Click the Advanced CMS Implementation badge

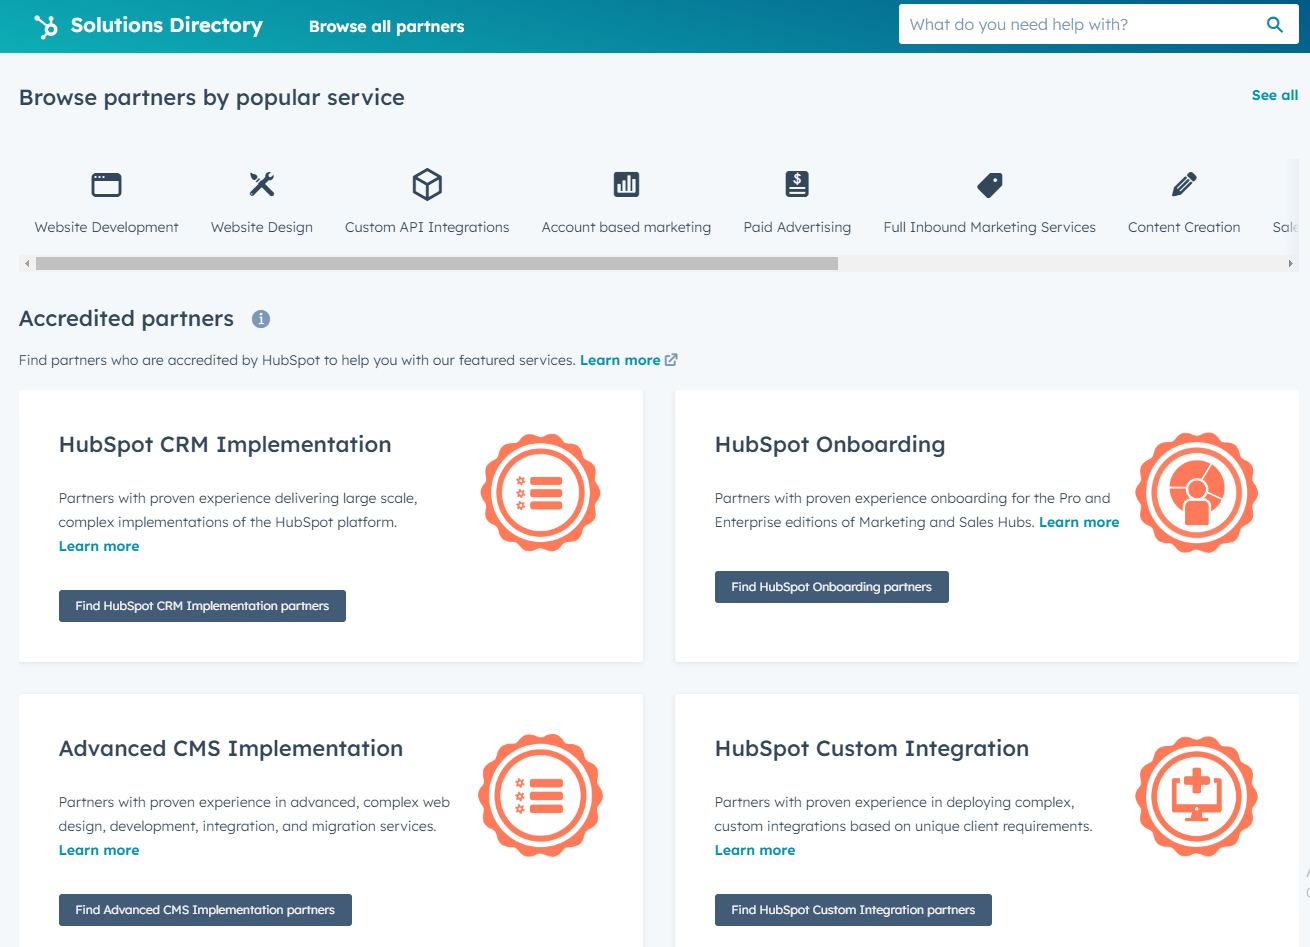[541, 796]
